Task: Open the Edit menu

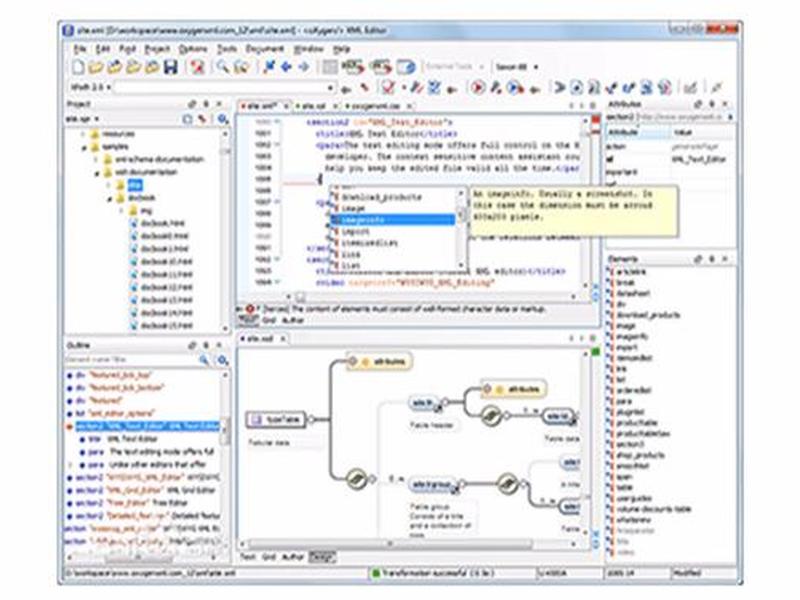Action: [103, 49]
